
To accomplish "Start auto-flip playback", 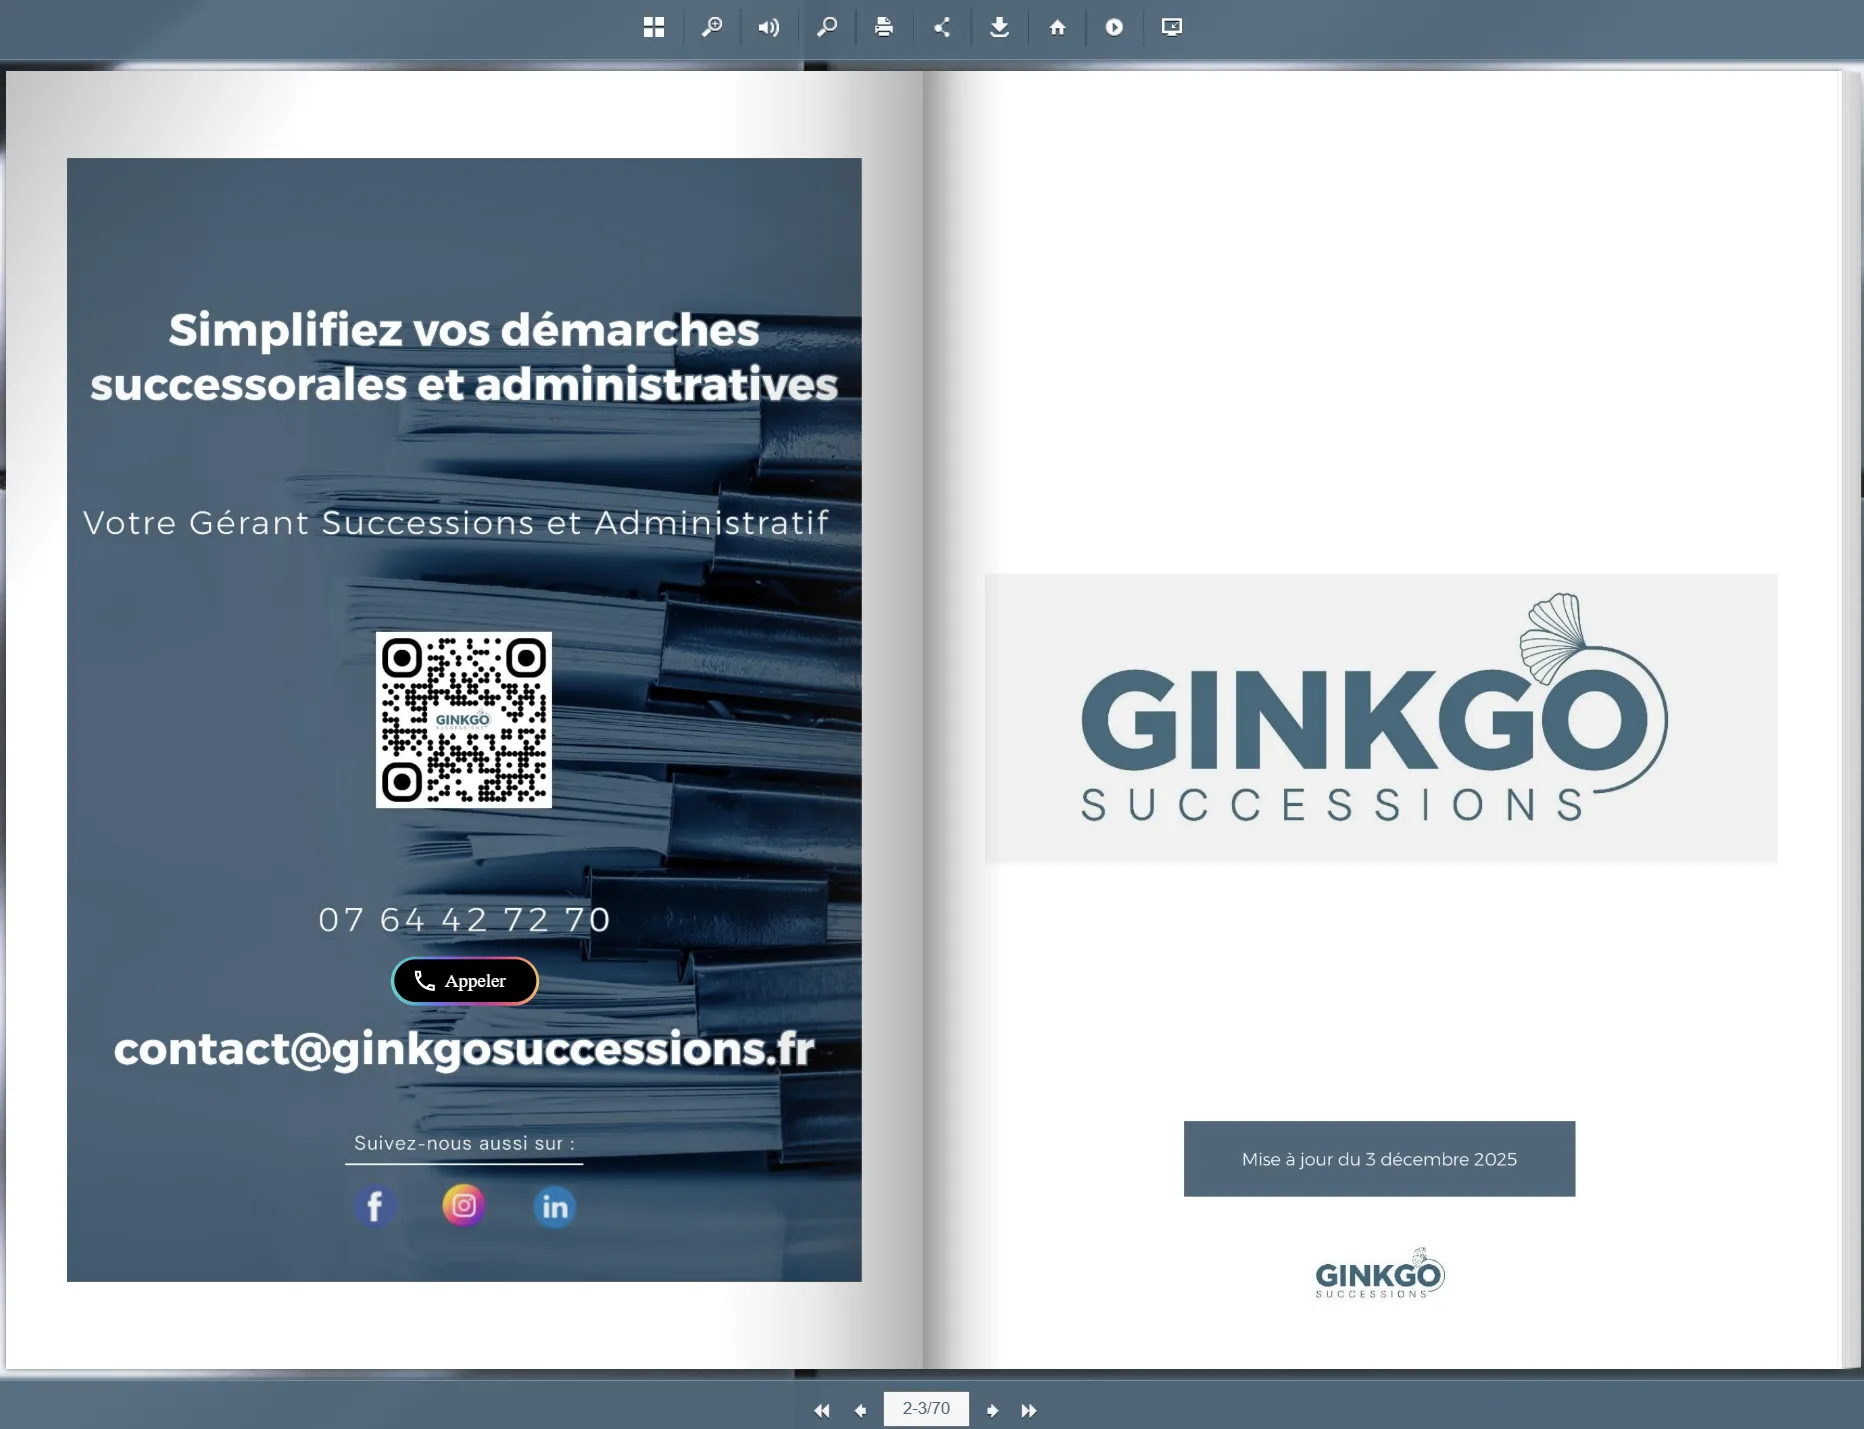I will (1114, 27).
